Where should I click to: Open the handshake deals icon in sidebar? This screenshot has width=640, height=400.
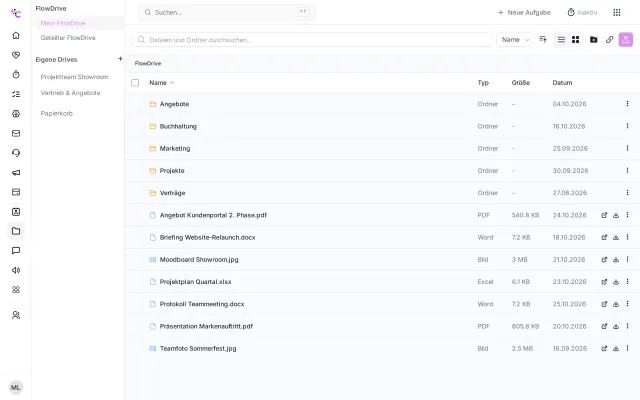(16, 55)
